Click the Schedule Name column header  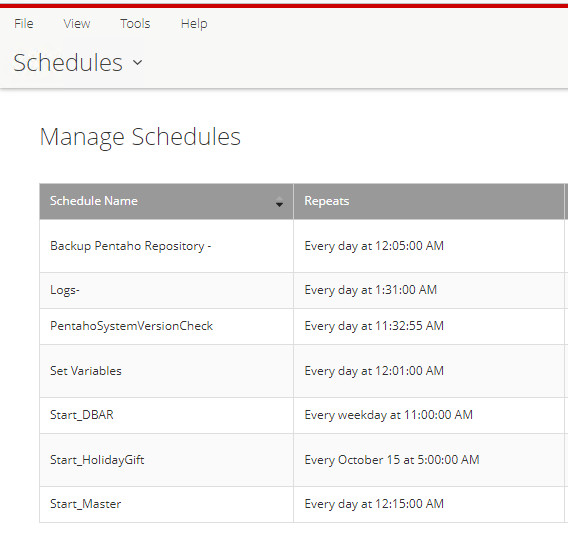[94, 201]
